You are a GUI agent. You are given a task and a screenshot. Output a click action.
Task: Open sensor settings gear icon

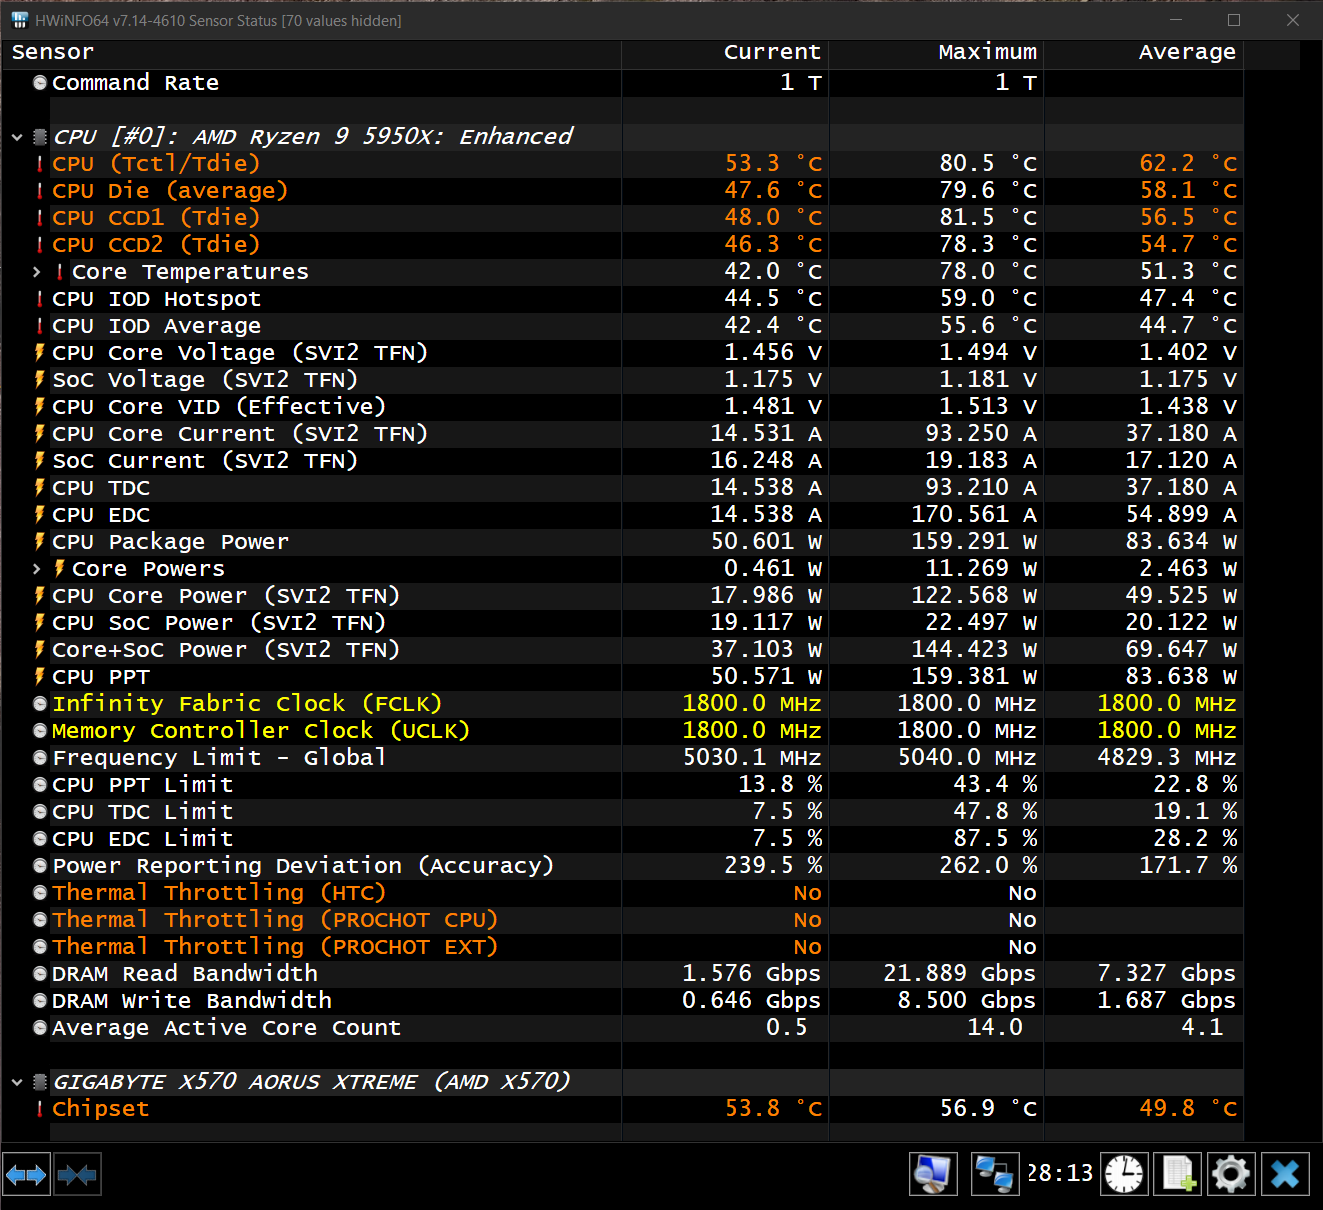[1231, 1174]
